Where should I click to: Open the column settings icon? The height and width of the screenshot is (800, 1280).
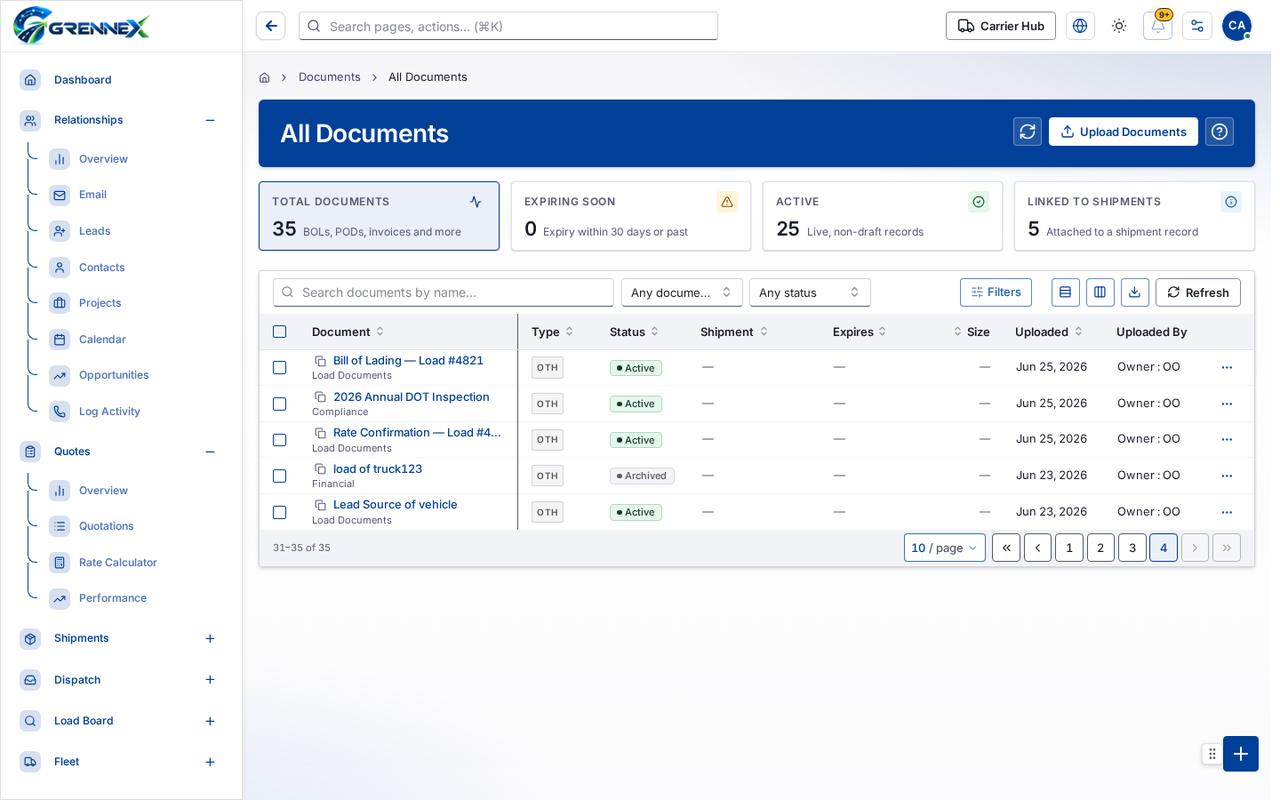[1100, 292]
